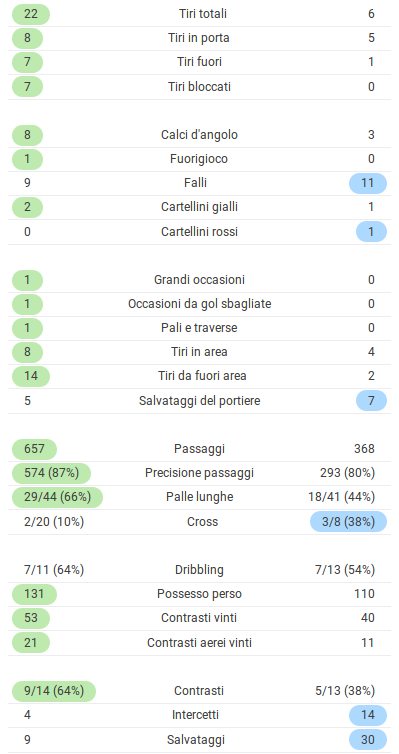
Task: Select the blue 7 Salvataggi del portiere badge
Action: click(x=371, y=401)
